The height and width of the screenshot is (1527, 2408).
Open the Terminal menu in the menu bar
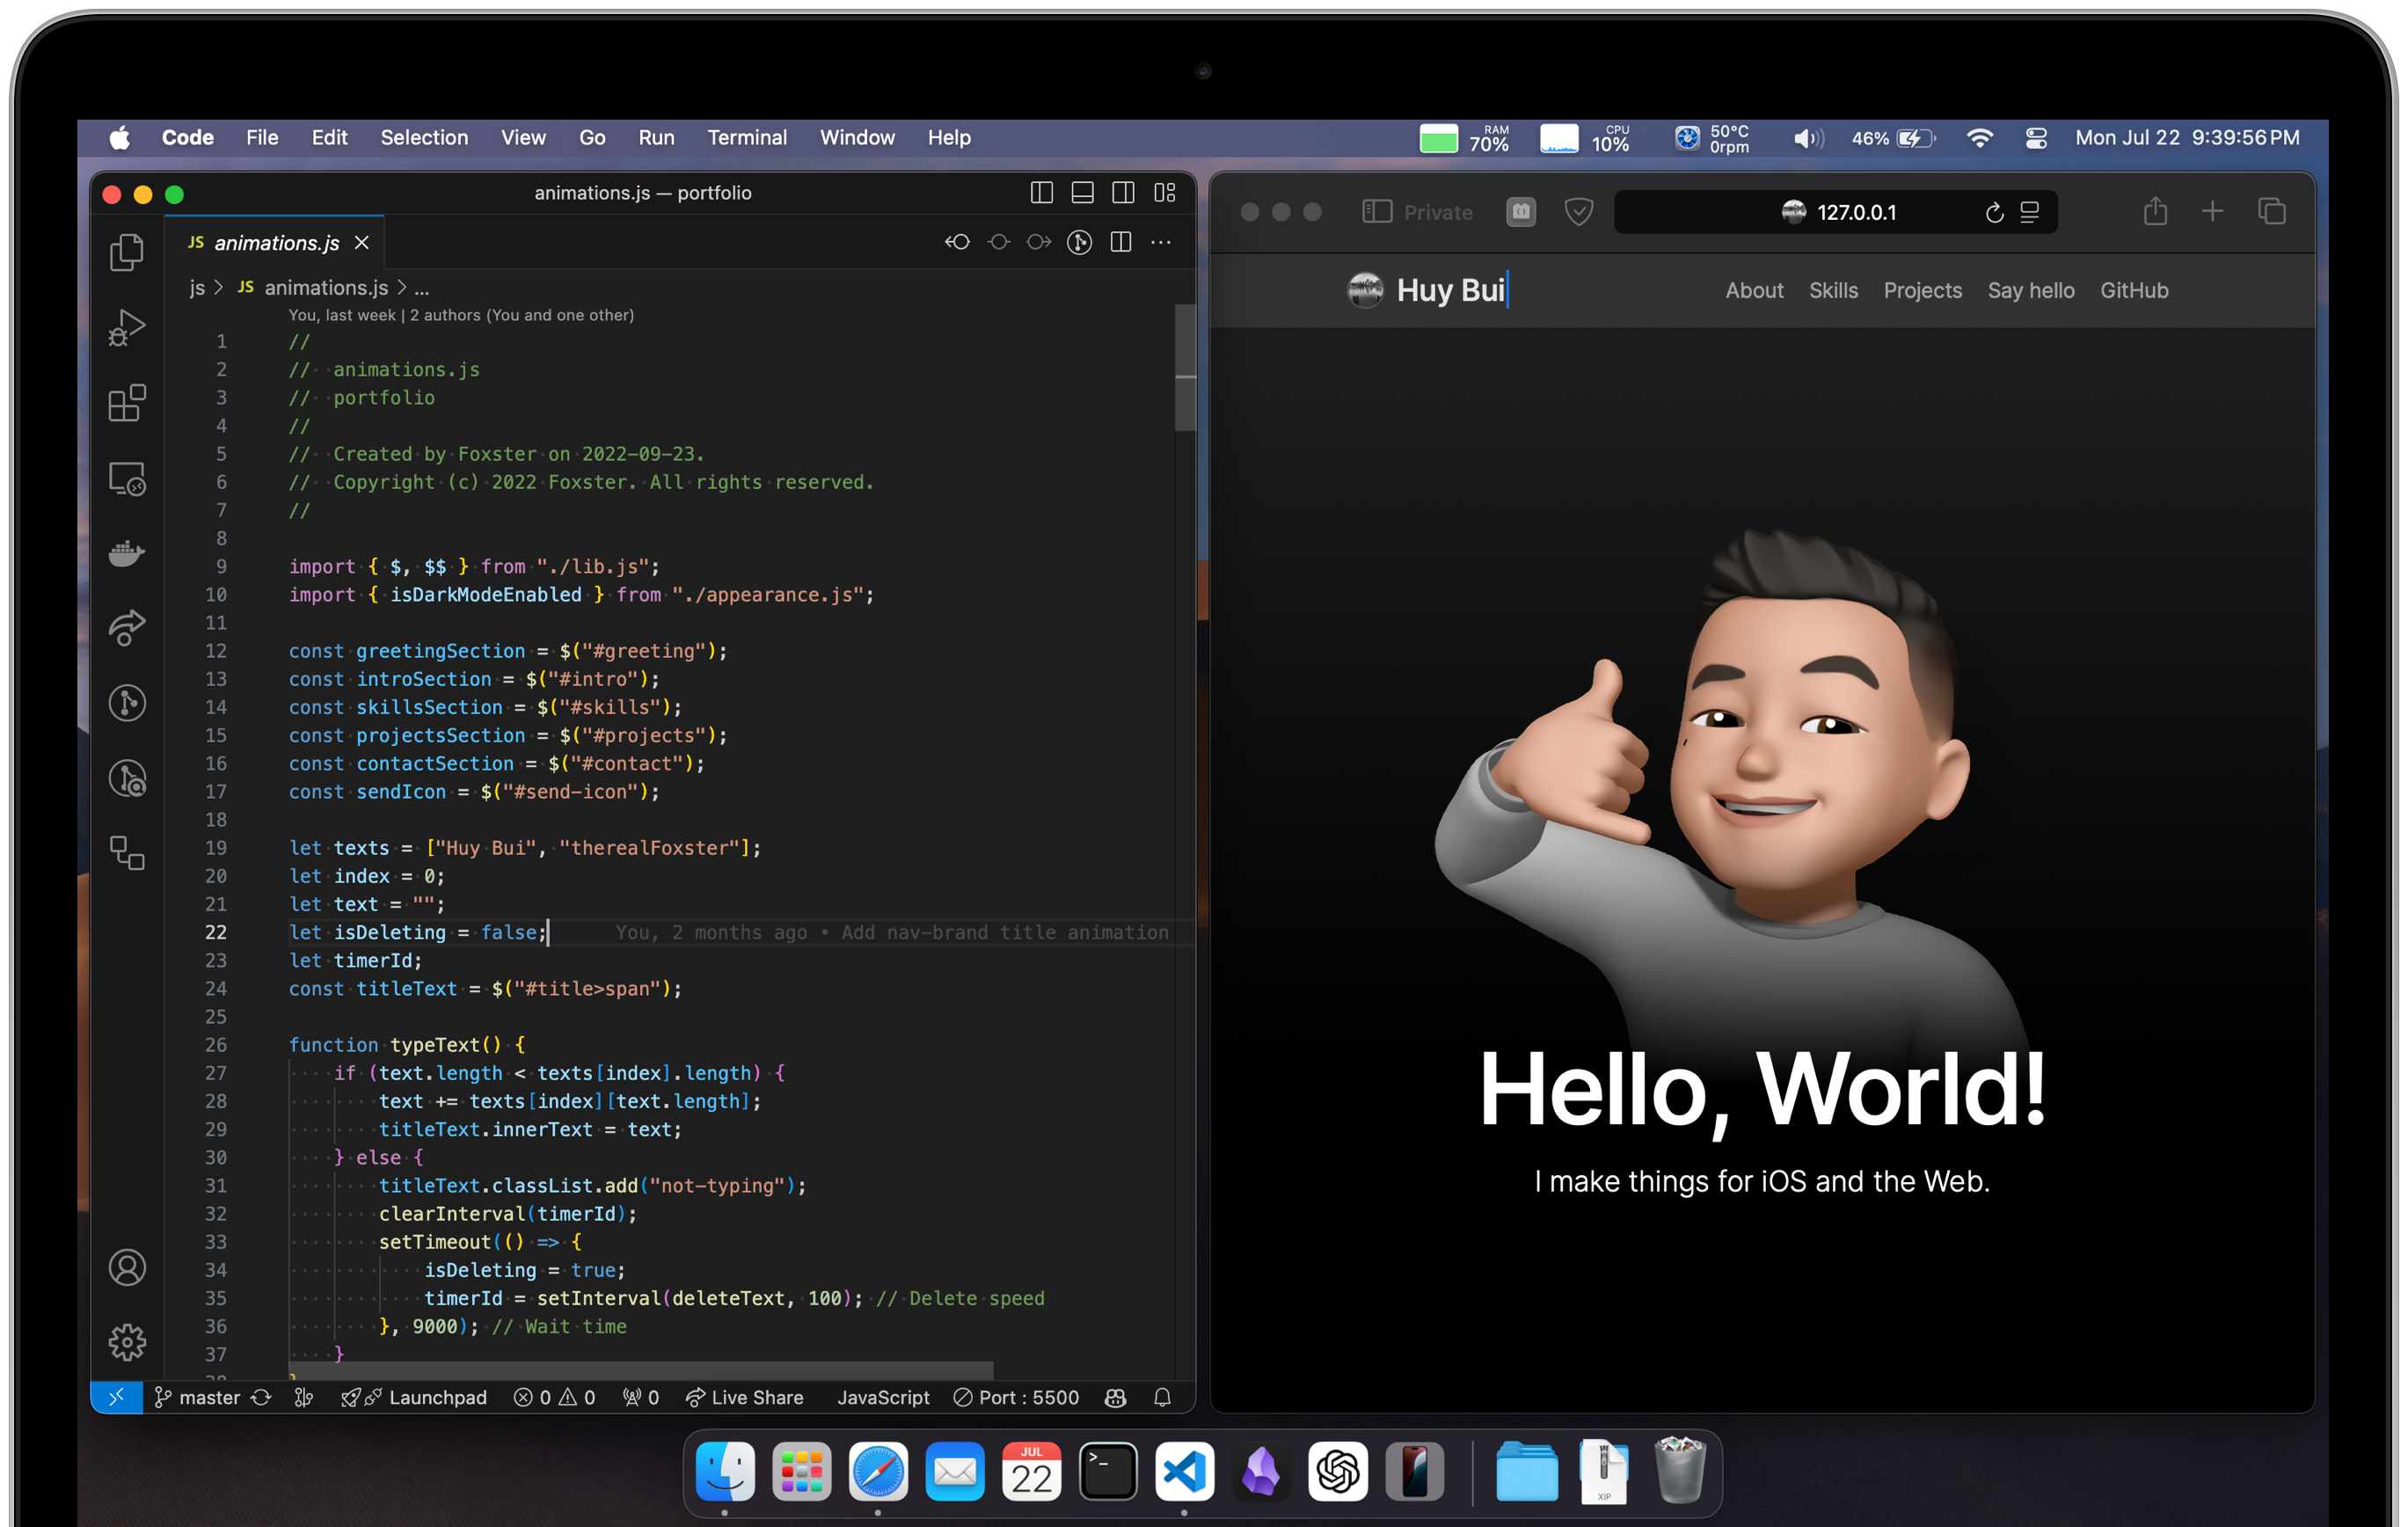pos(746,137)
